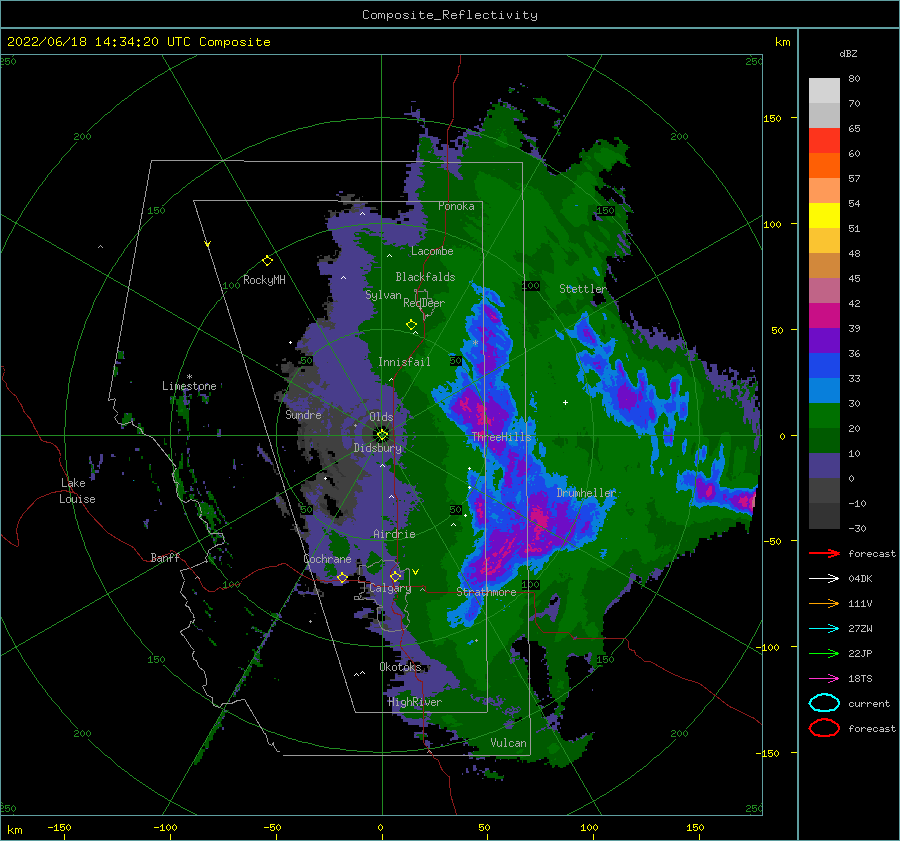Click the Strathmore city label

[x=486, y=592]
